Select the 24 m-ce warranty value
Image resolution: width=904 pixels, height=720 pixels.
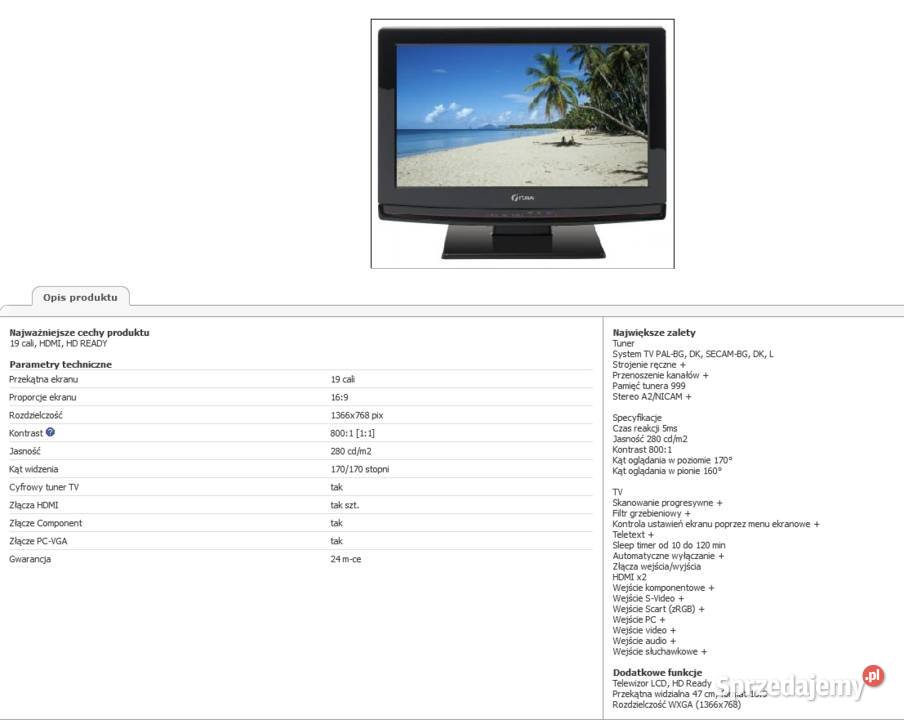346,559
